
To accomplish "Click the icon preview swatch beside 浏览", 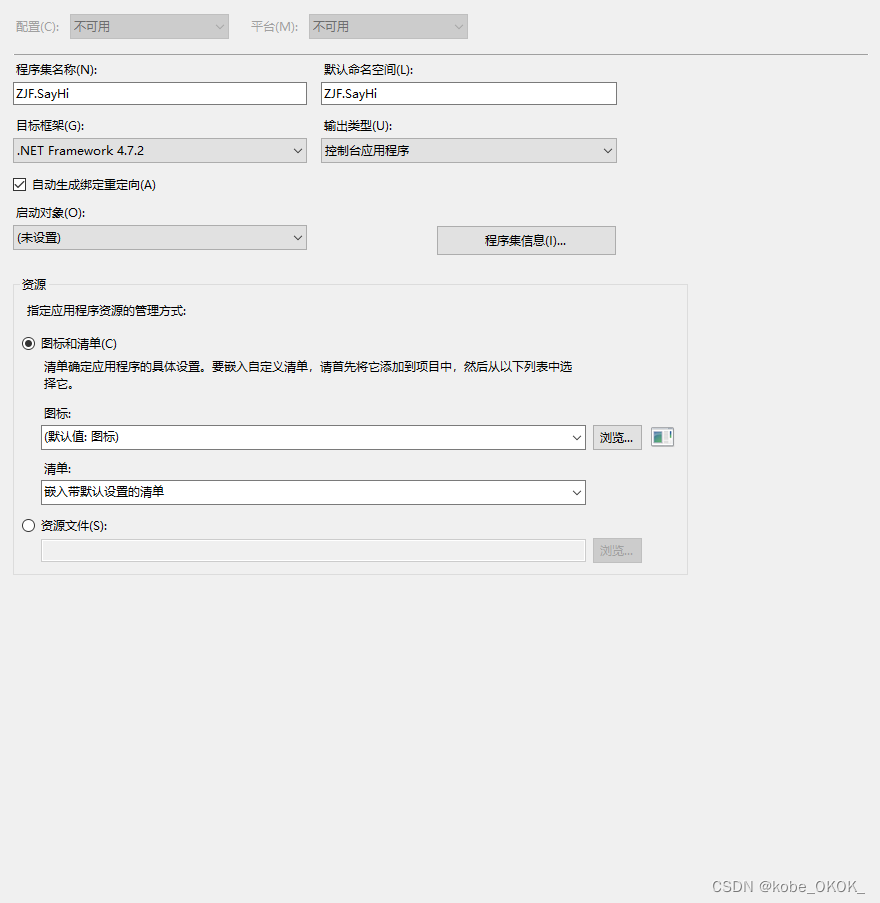I will point(662,436).
